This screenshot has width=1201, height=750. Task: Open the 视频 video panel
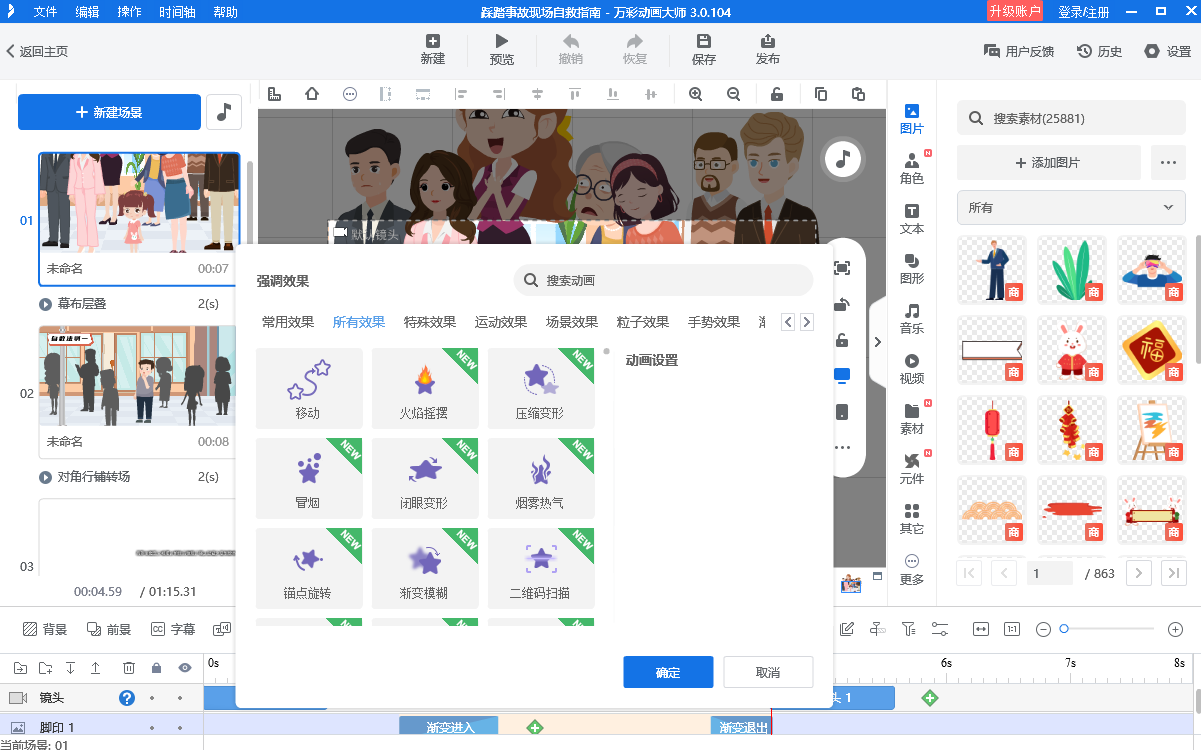click(x=911, y=369)
